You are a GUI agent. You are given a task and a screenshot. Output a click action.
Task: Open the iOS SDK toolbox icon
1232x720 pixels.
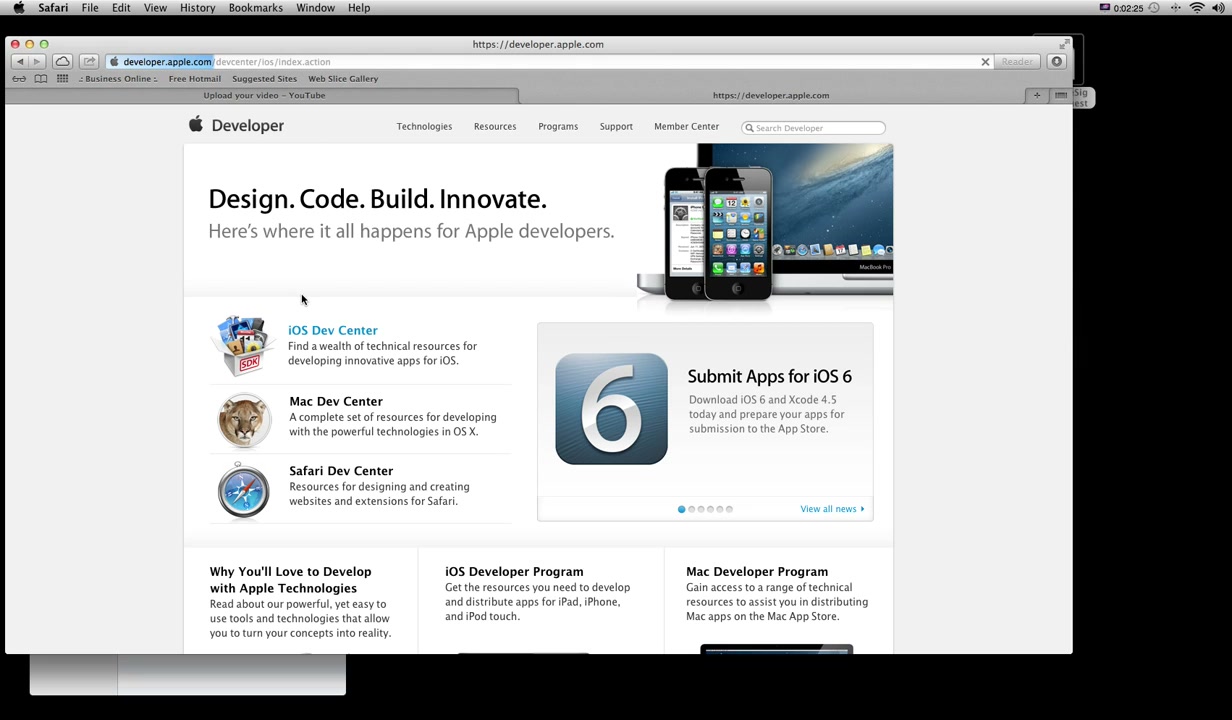pyautogui.click(x=243, y=345)
